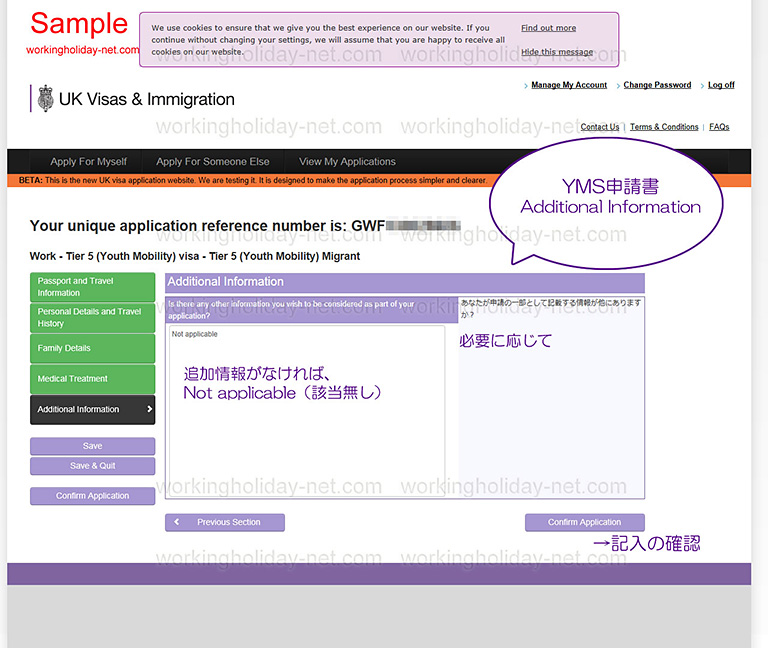Log off from the account
768x648 pixels.
tap(721, 85)
